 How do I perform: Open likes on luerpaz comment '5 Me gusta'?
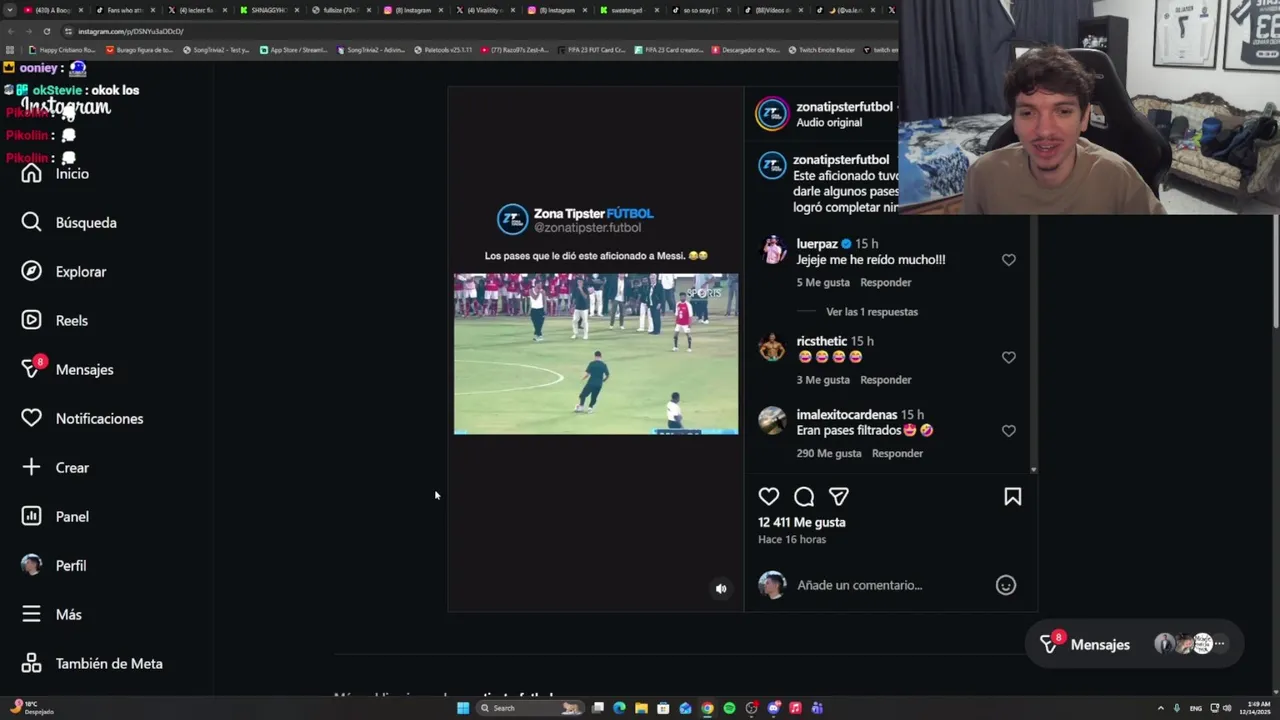(823, 283)
